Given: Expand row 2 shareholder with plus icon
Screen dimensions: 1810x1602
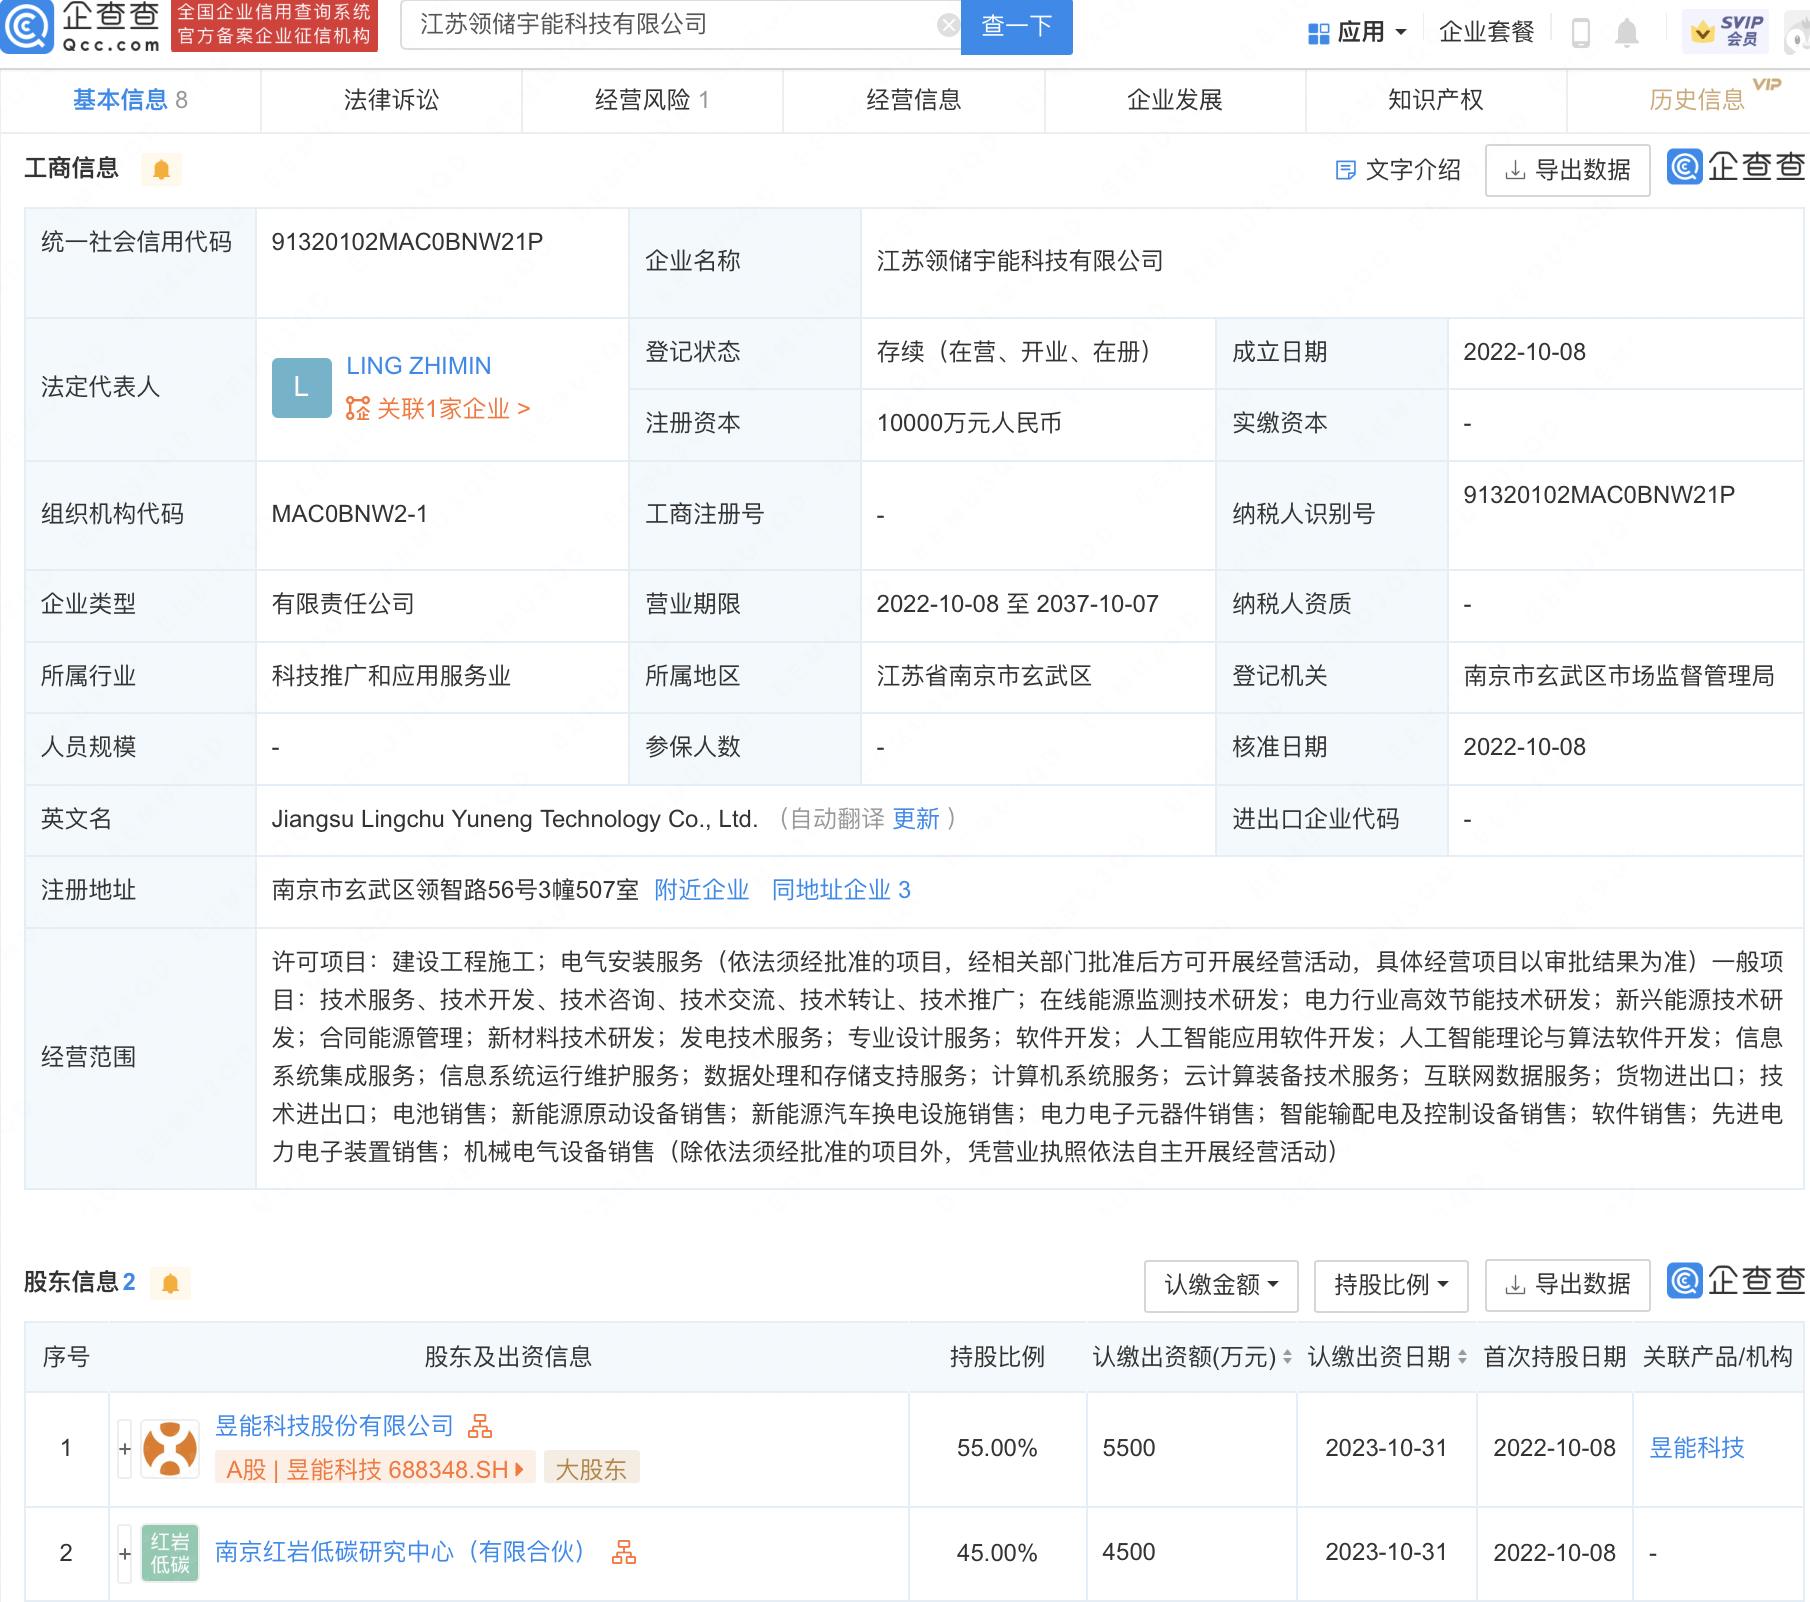Looking at the screenshot, I should pos(125,1553).
